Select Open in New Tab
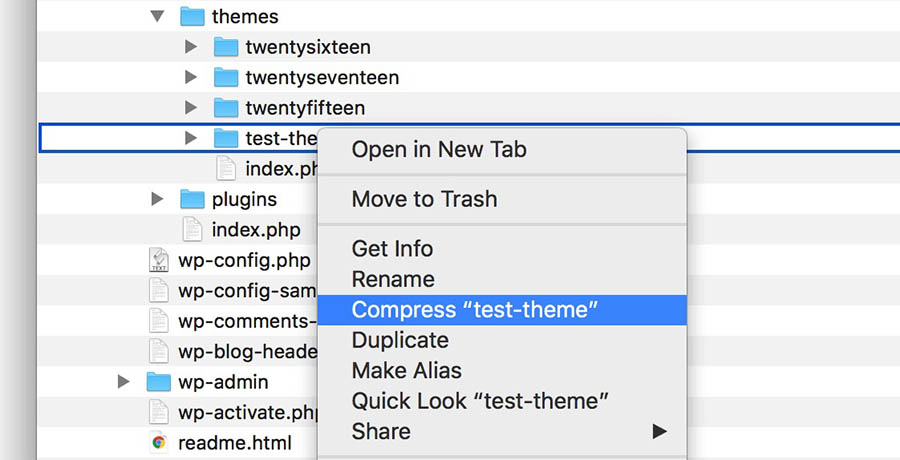Viewport: 900px width, 460px height. pos(439,150)
